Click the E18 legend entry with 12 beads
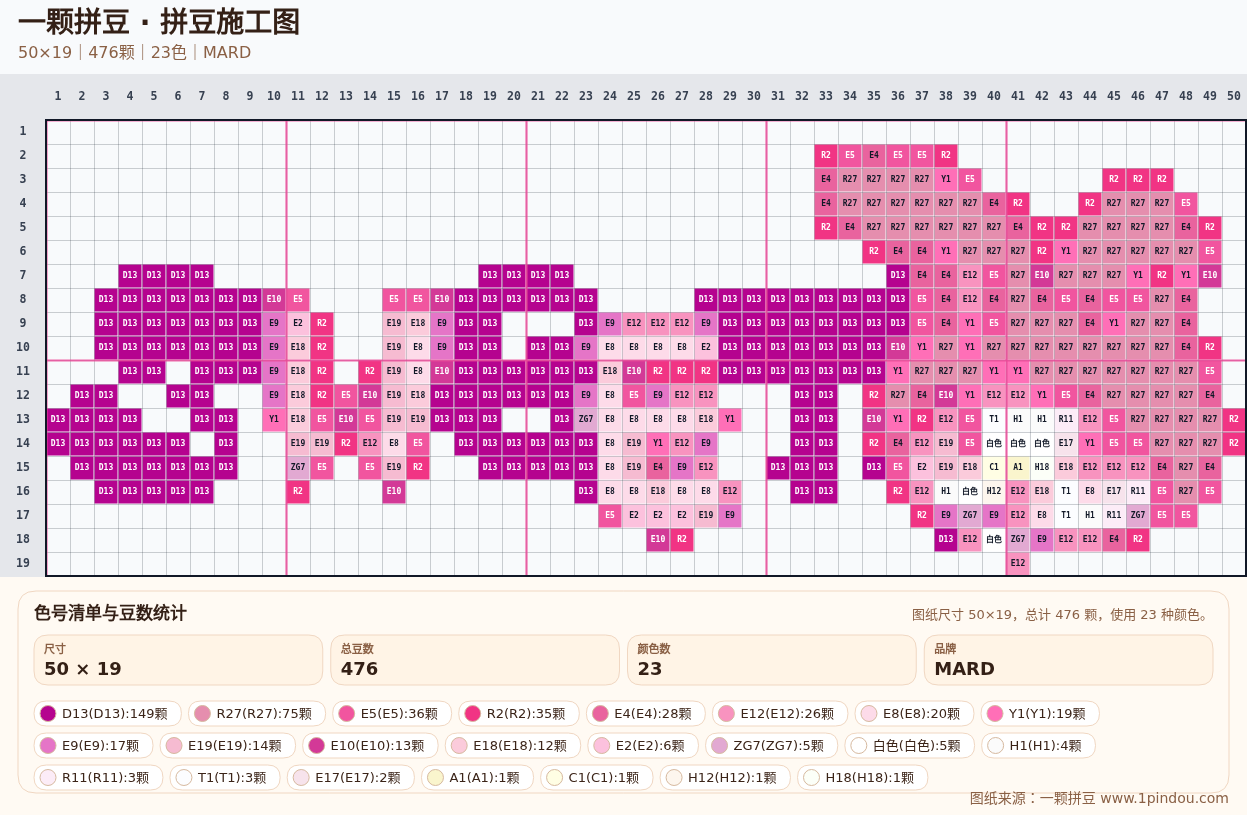The width and height of the screenshot is (1247, 815). tap(513, 746)
